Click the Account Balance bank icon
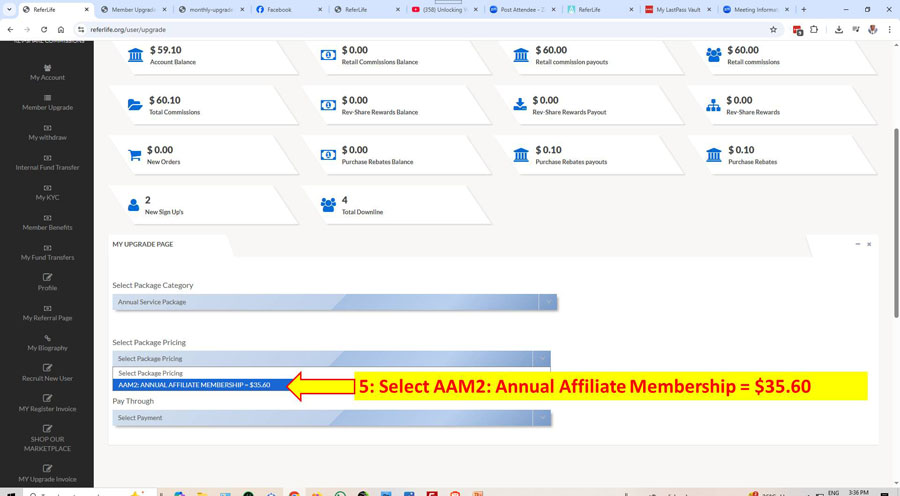Screen dimensions: 900x496 coord(135,55)
